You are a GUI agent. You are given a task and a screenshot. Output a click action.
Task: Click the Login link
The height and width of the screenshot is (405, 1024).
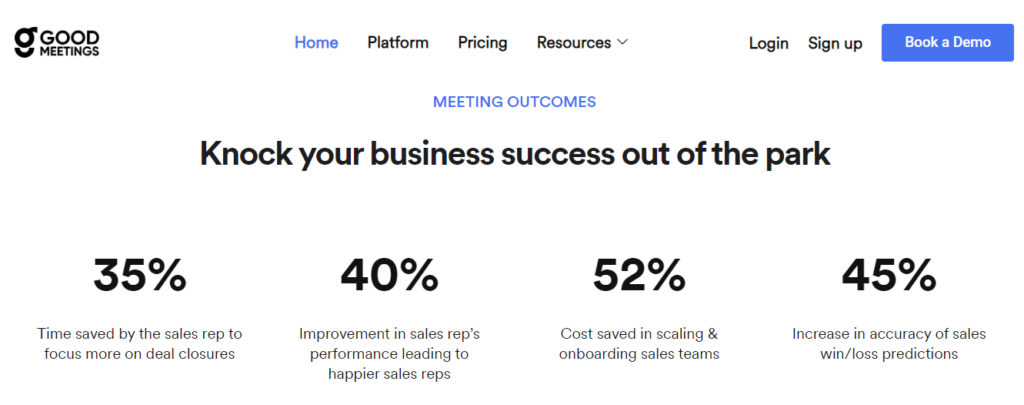pyautogui.click(x=769, y=44)
